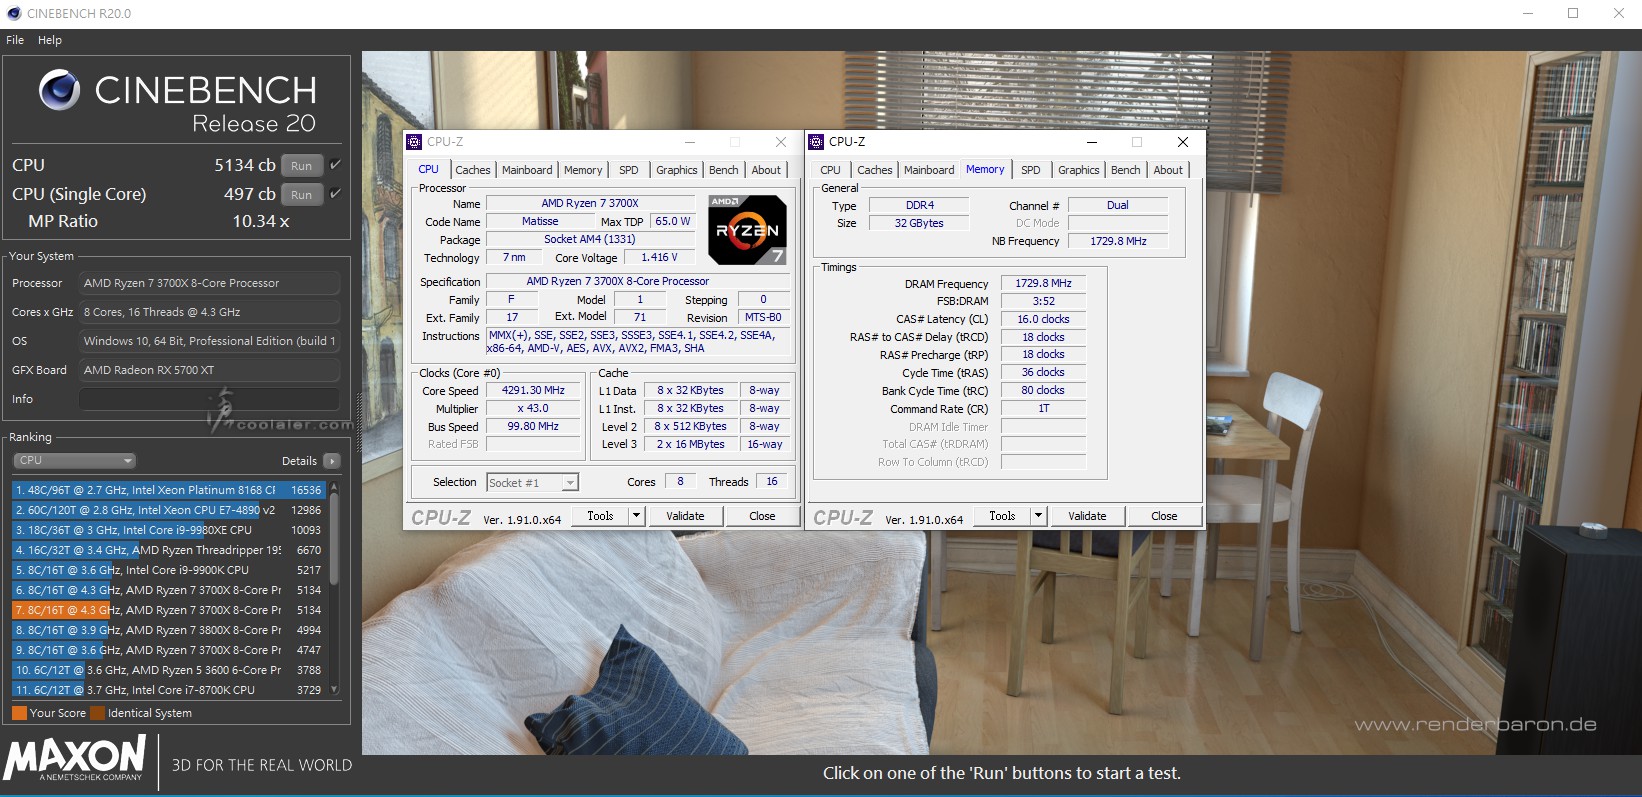Select ranking row Intel Core i9-9900K
1642x797 pixels.
tap(168, 570)
